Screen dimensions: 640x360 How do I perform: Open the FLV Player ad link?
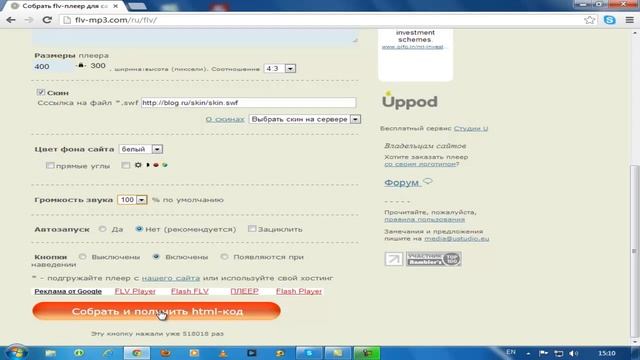click(x=135, y=291)
